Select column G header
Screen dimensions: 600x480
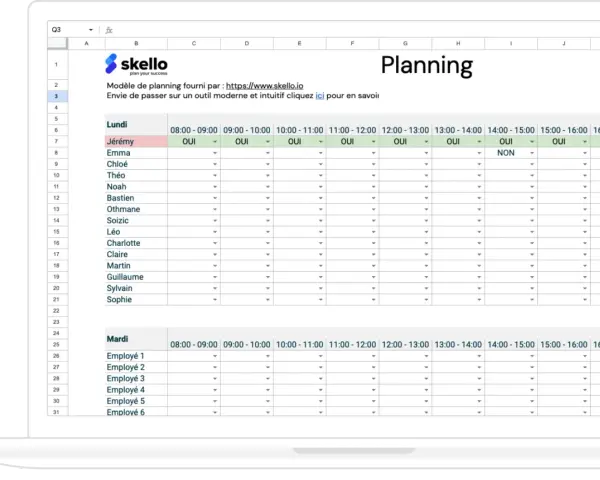[405, 43]
